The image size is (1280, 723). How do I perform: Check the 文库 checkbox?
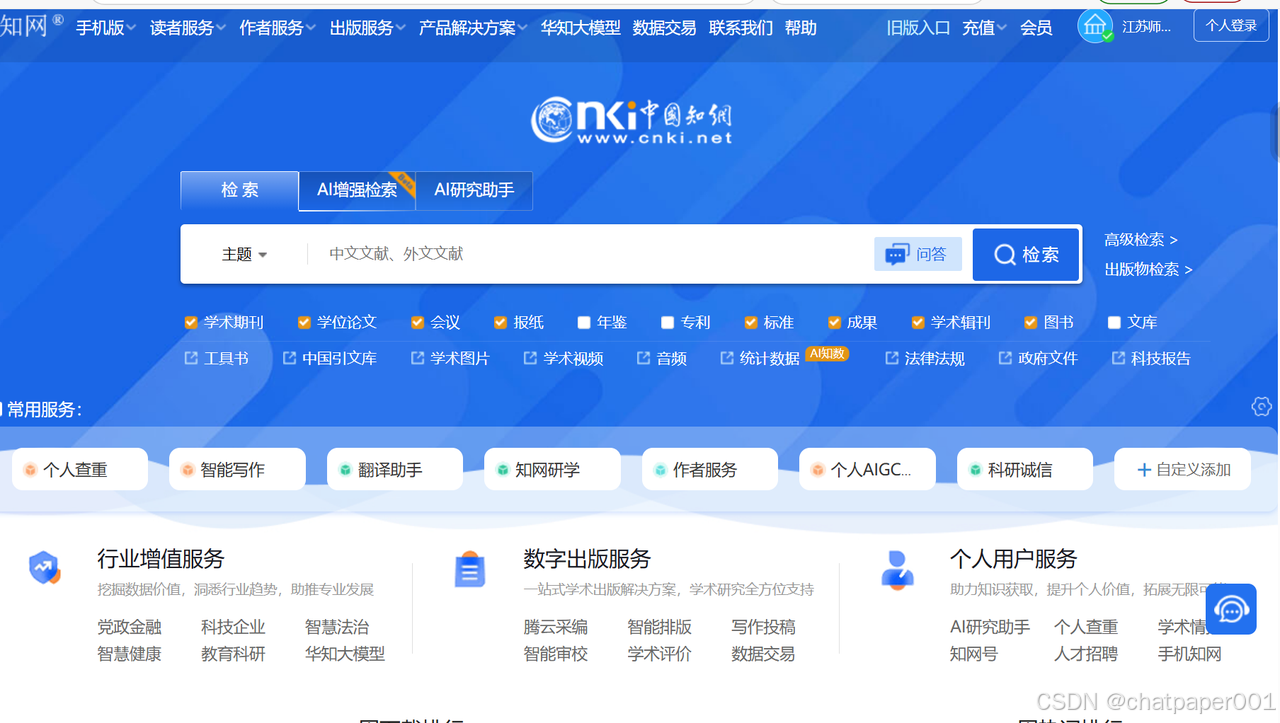[x=1114, y=322]
